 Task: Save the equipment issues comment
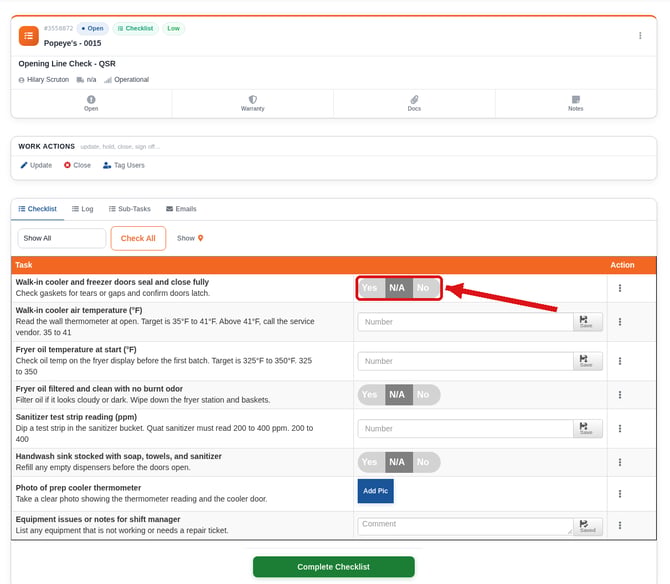[588, 526]
